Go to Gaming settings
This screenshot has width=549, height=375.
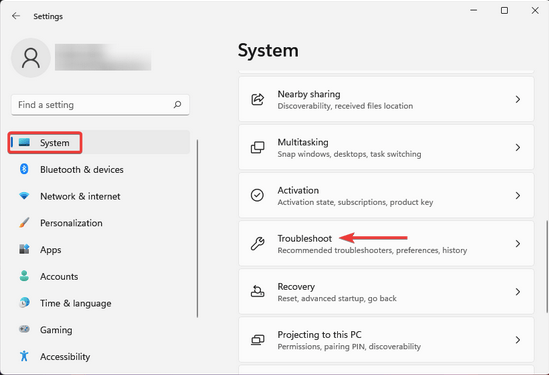point(99,329)
